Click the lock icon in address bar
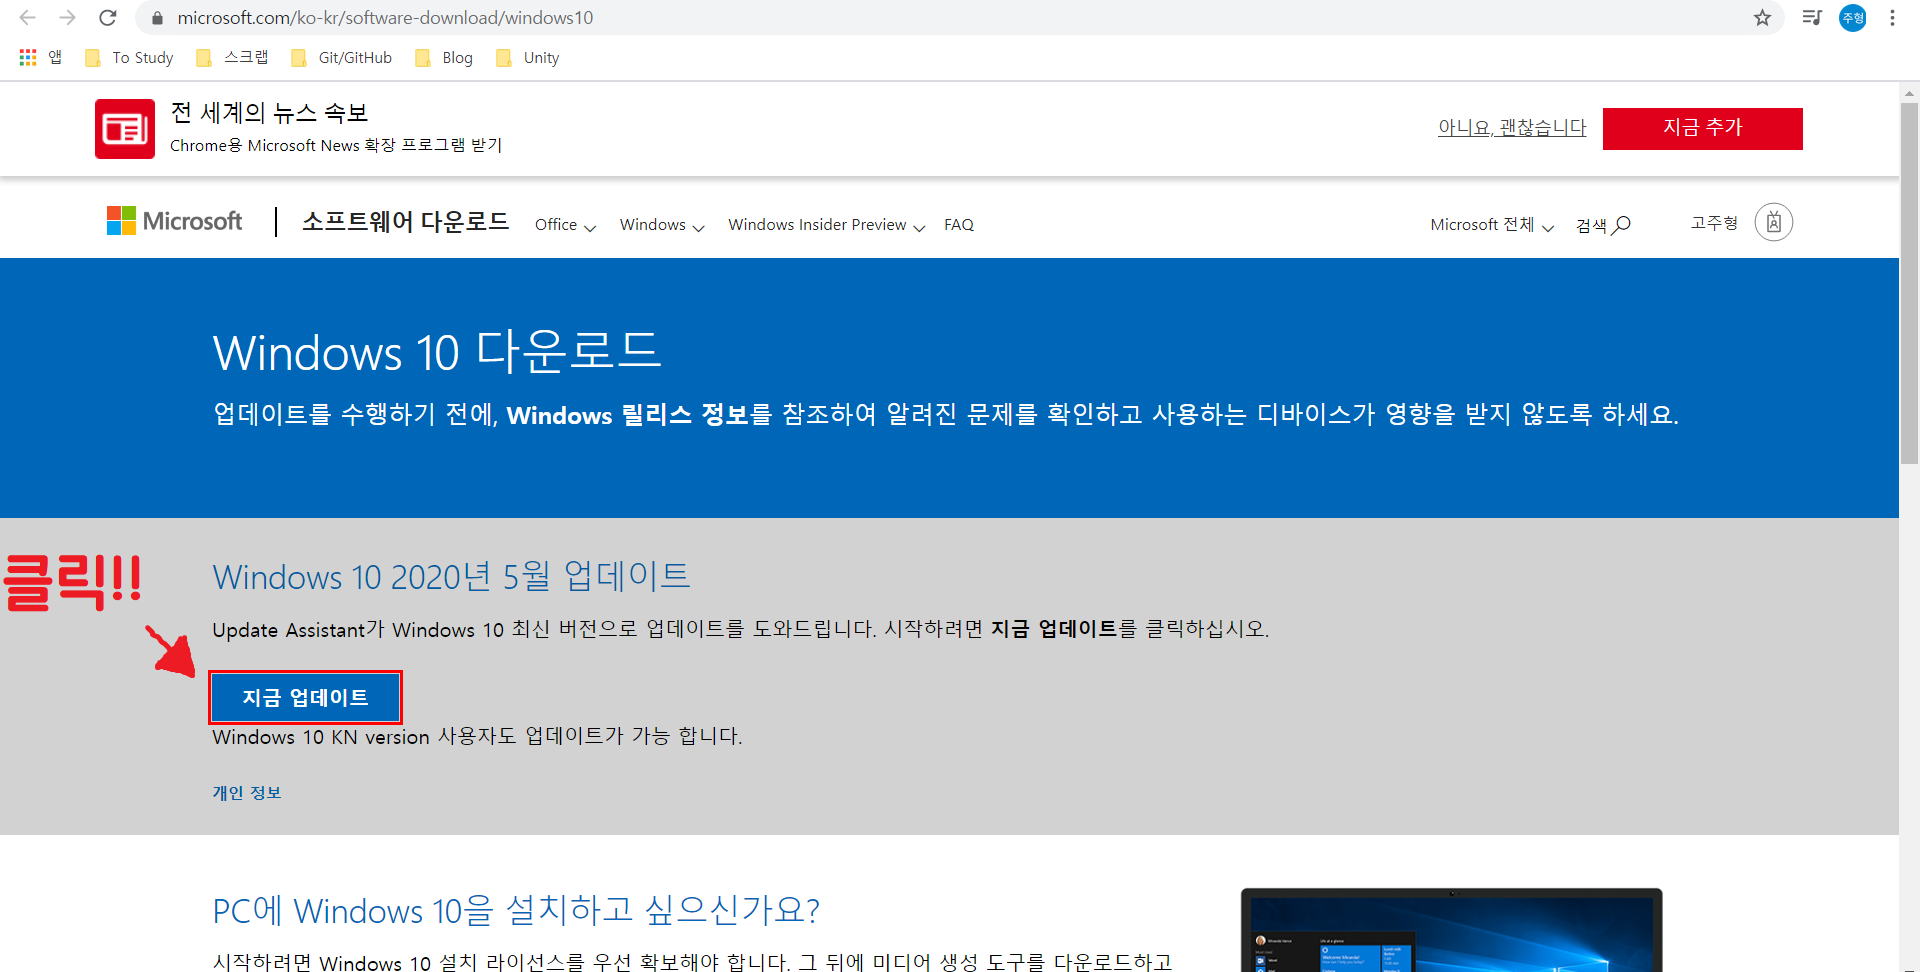This screenshot has width=1920, height=972. [157, 18]
